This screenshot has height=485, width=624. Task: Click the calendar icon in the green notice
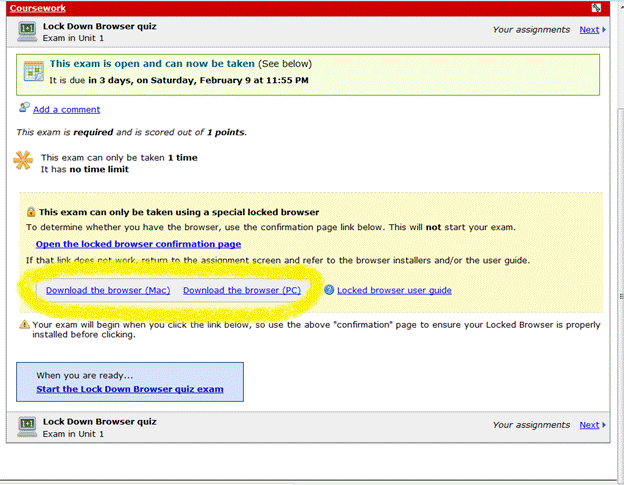tap(34, 71)
